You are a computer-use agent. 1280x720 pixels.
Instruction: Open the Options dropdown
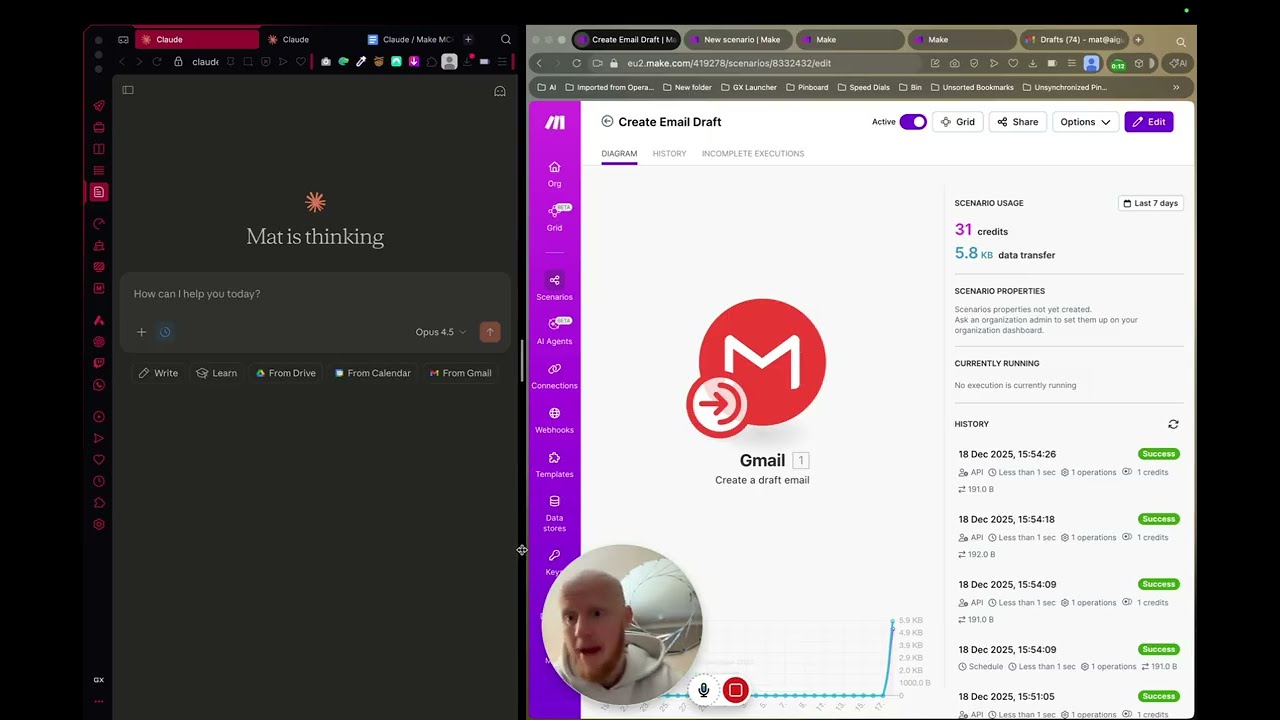tap(1085, 122)
